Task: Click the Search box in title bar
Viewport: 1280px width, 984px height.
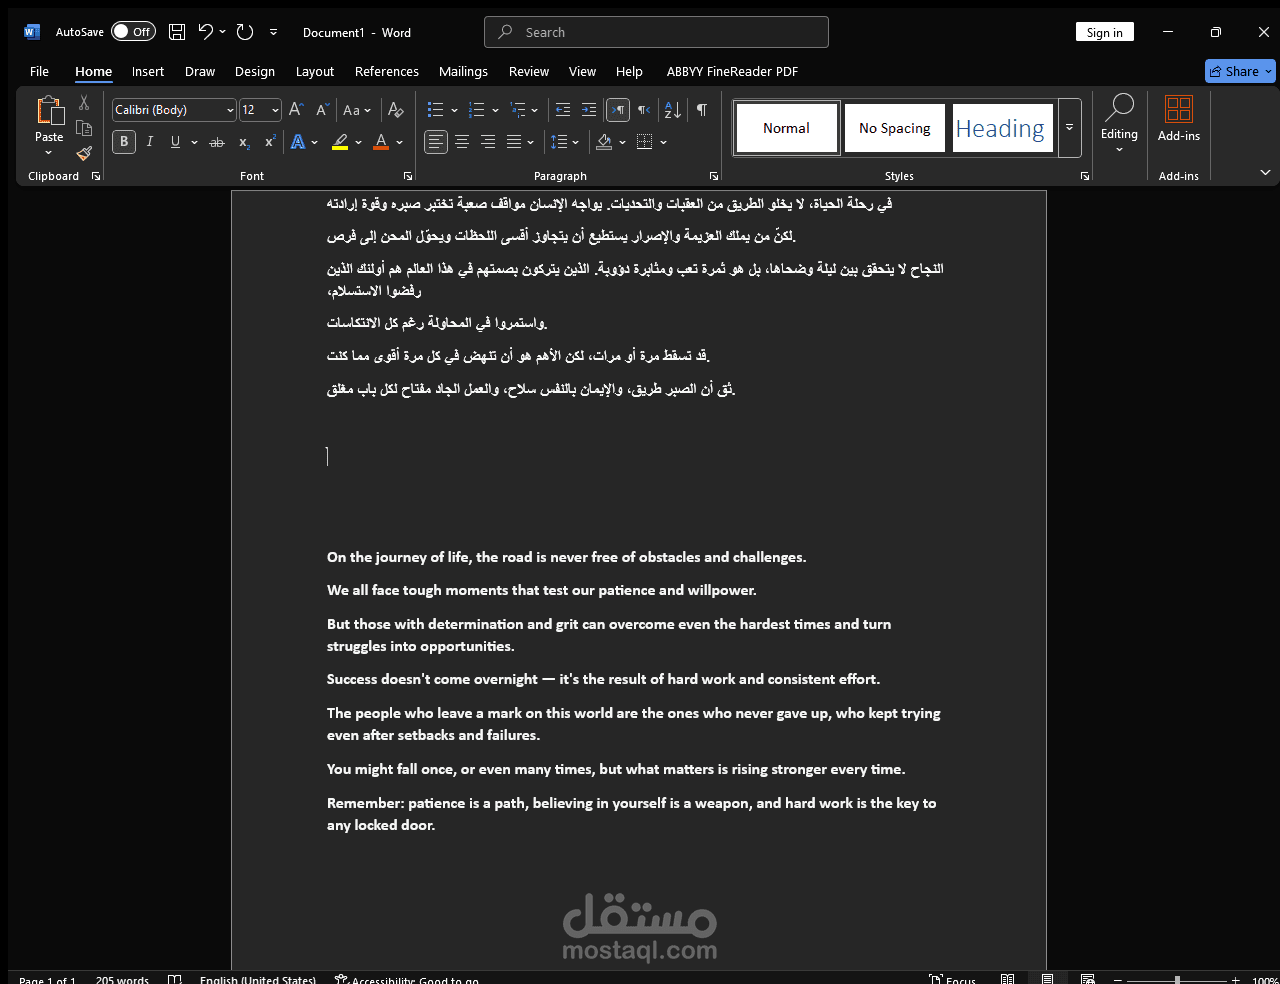Action: 656,32
